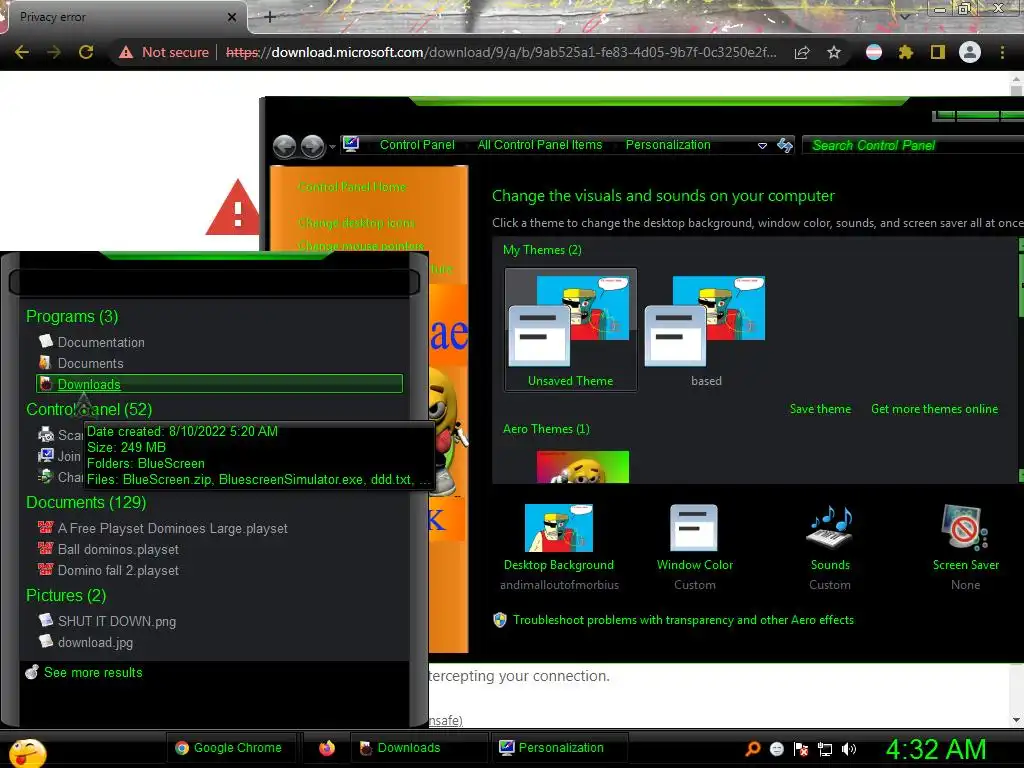Bookmark this page with the star icon

pyautogui.click(x=834, y=52)
